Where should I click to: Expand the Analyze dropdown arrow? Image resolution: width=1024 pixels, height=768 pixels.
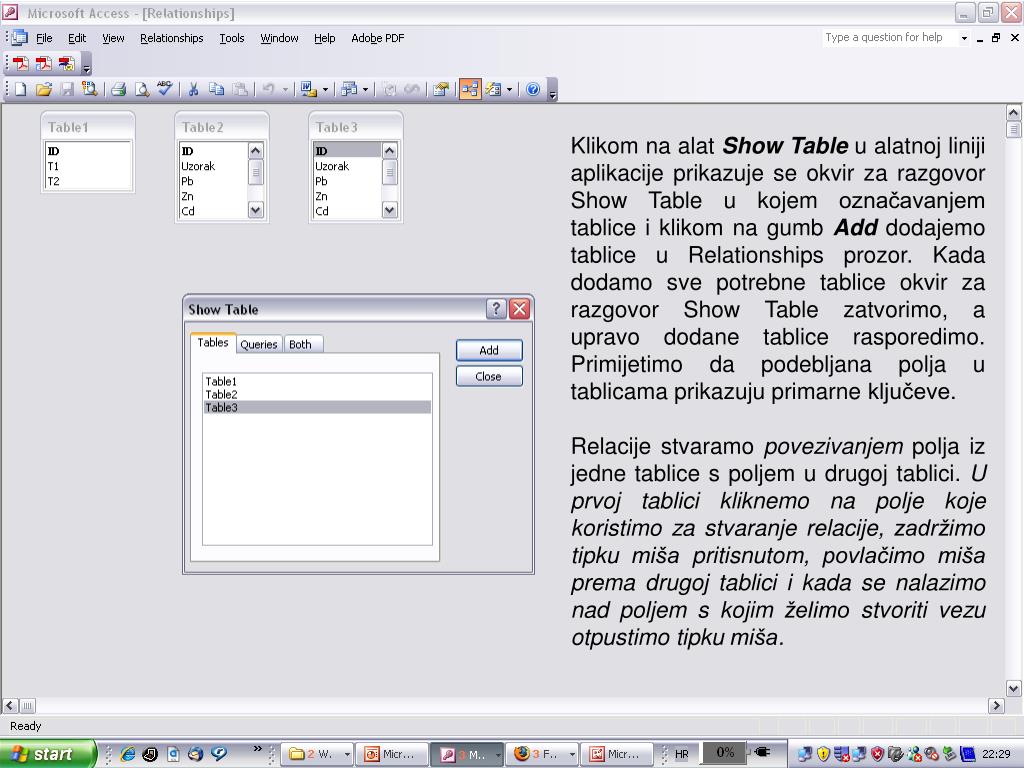coord(366,89)
